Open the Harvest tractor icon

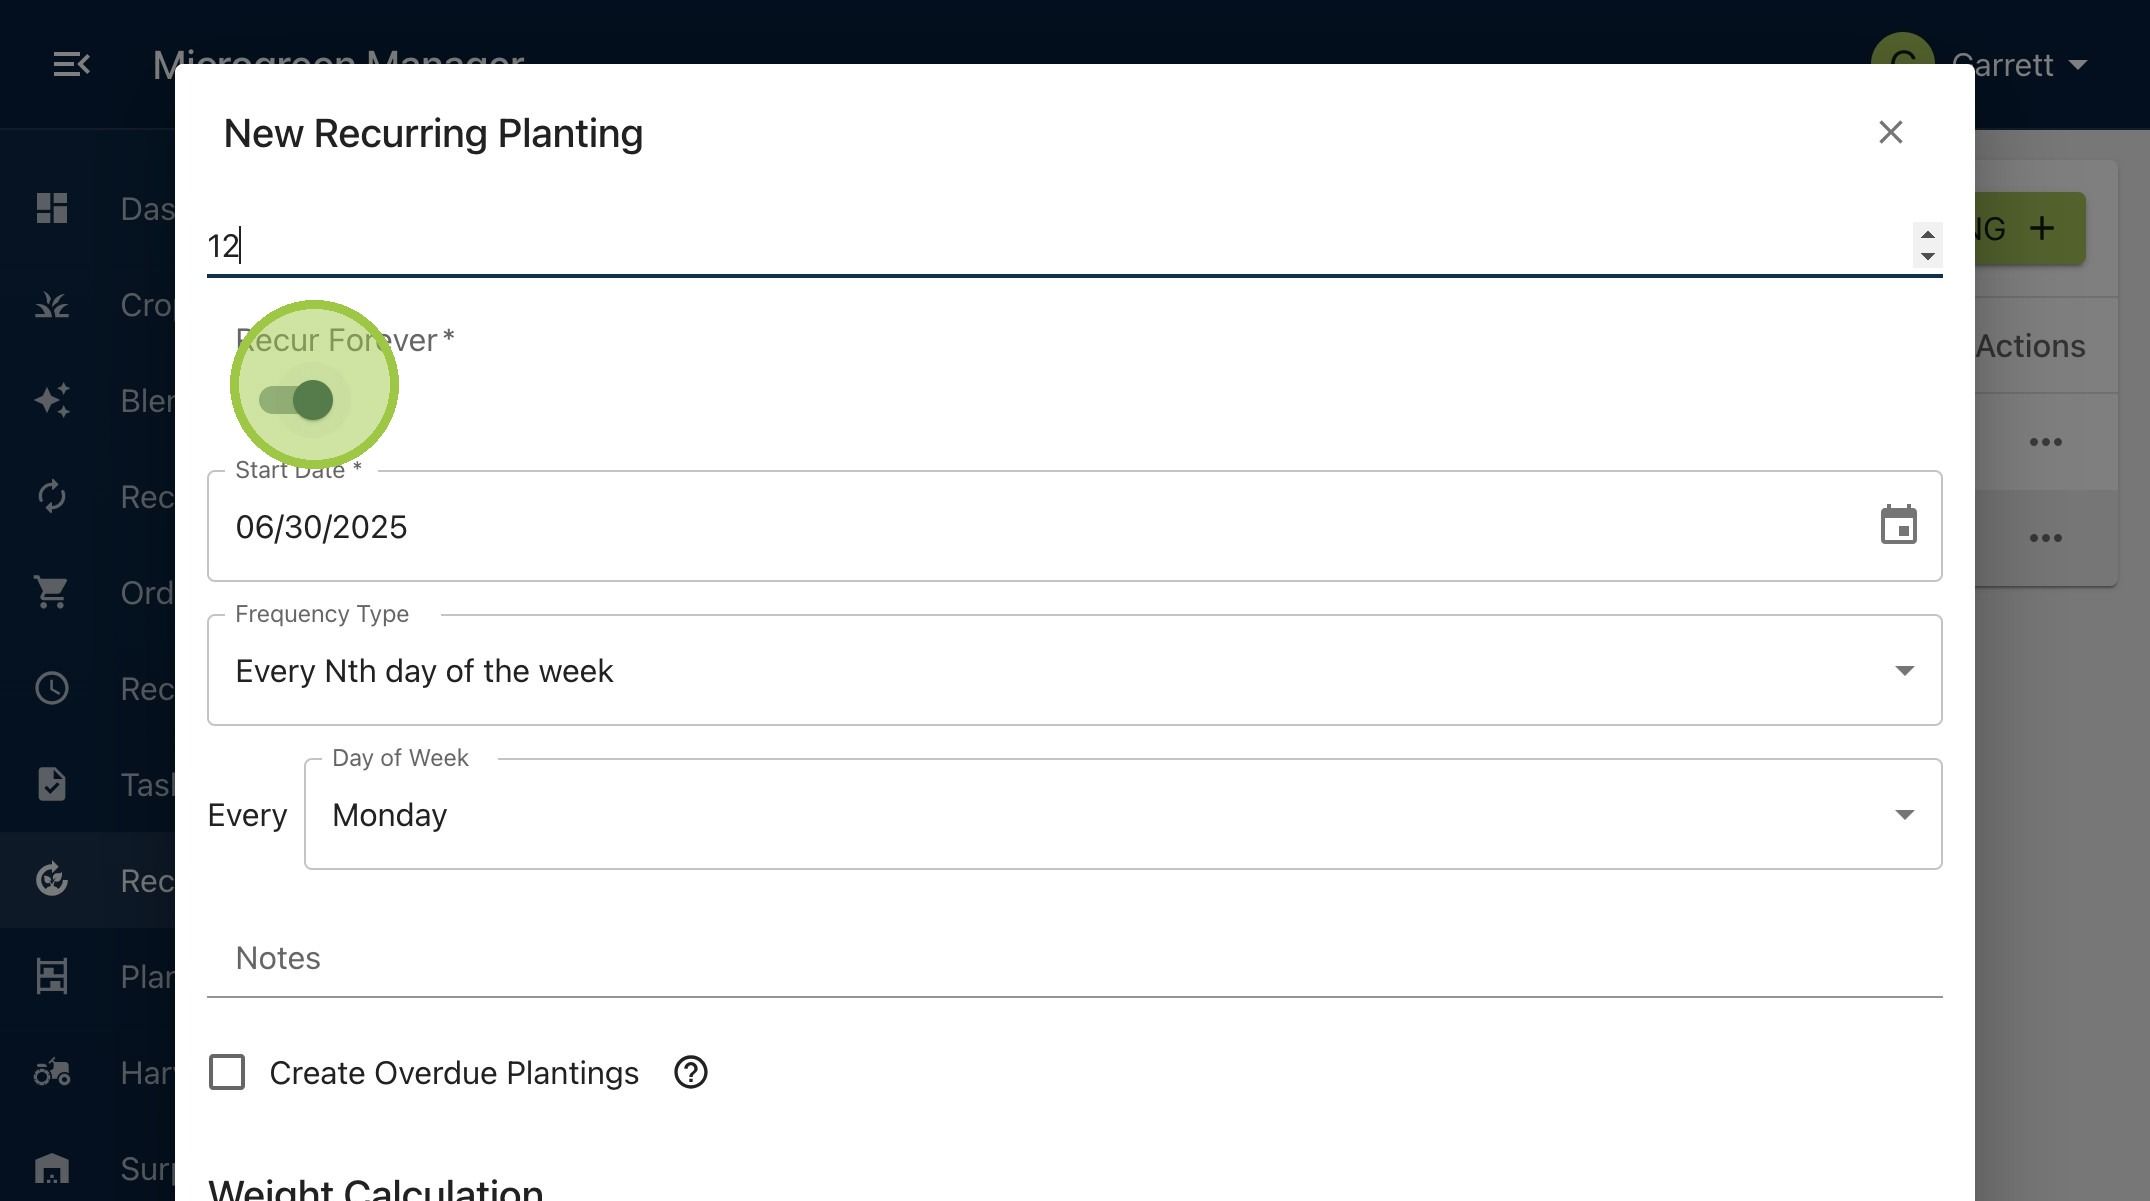pyautogui.click(x=52, y=1072)
